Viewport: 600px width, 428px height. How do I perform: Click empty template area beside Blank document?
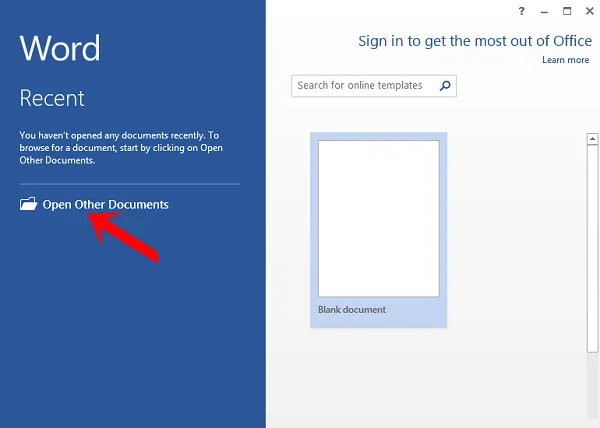[x=510, y=230]
